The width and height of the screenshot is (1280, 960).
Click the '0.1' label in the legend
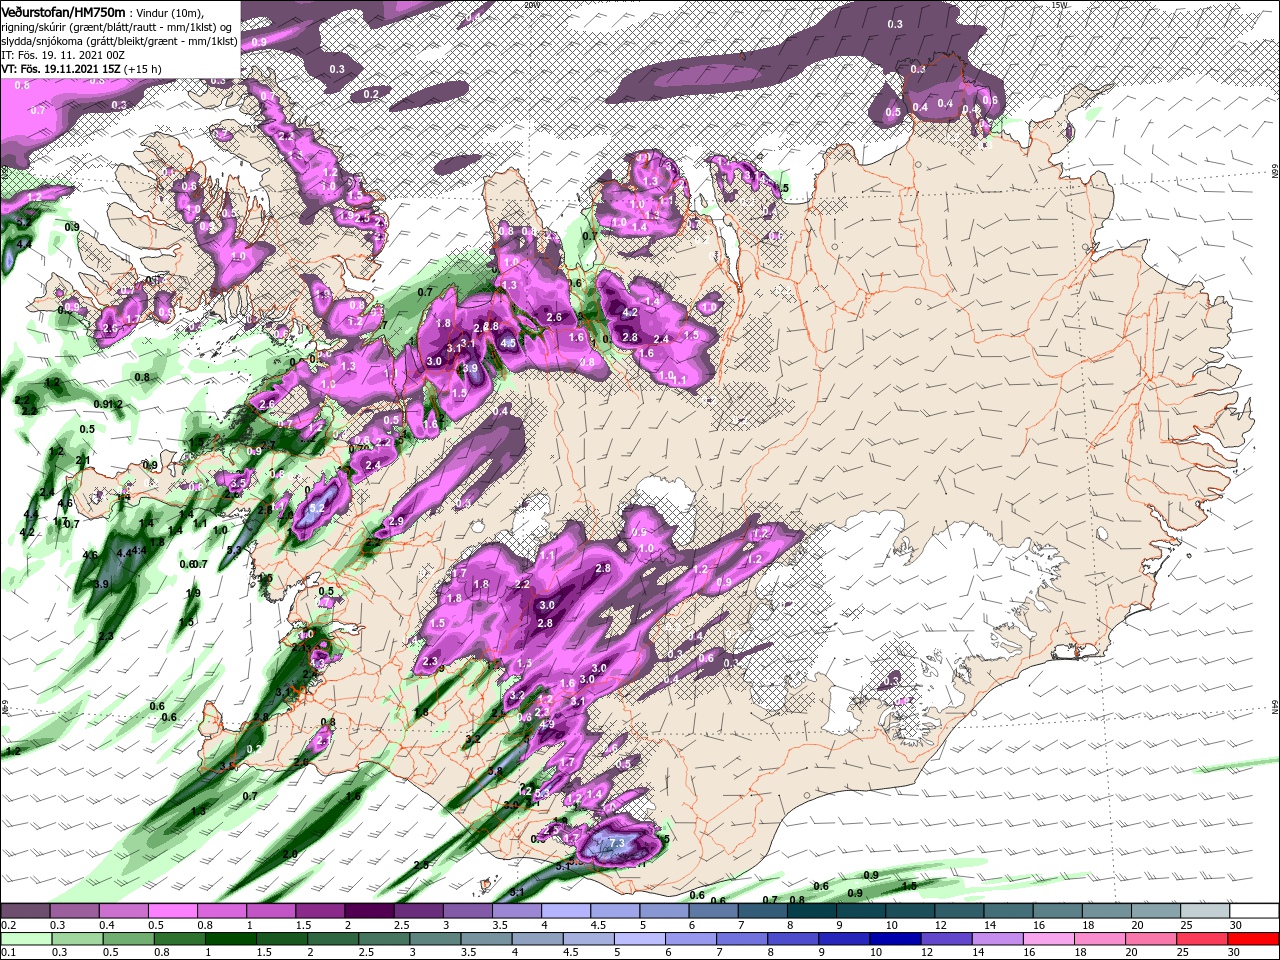tap(9, 953)
